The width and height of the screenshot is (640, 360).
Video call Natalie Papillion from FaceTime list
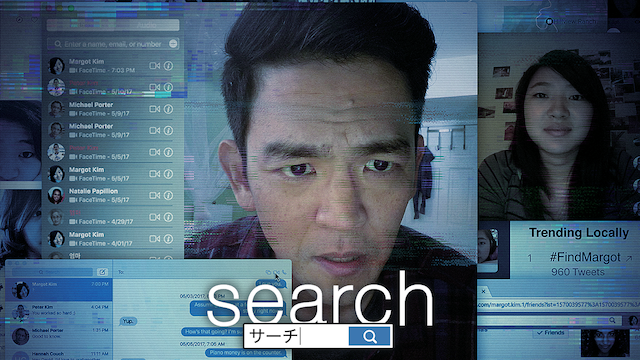154,196
